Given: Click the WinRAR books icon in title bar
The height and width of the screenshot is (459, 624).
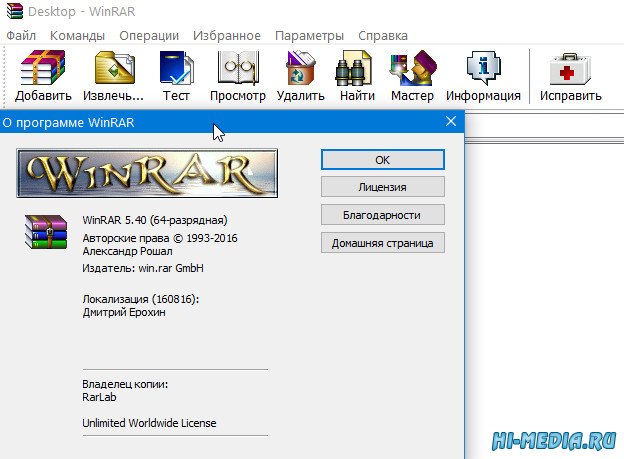Looking at the screenshot, I should [15, 11].
